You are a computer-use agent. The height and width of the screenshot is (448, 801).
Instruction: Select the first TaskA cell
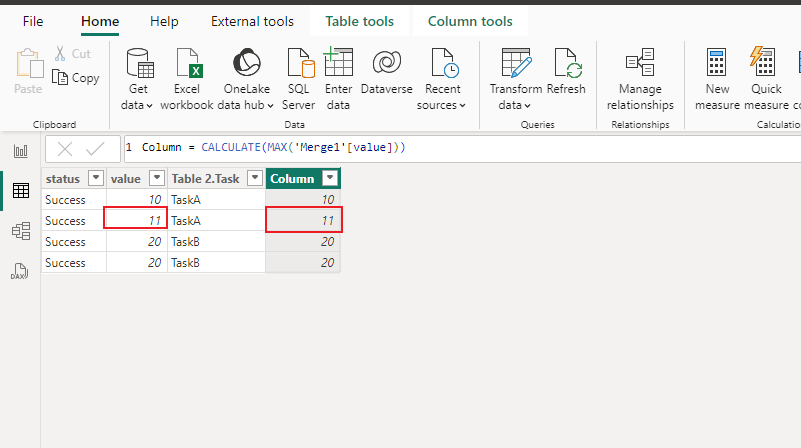[x=216, y=200]
